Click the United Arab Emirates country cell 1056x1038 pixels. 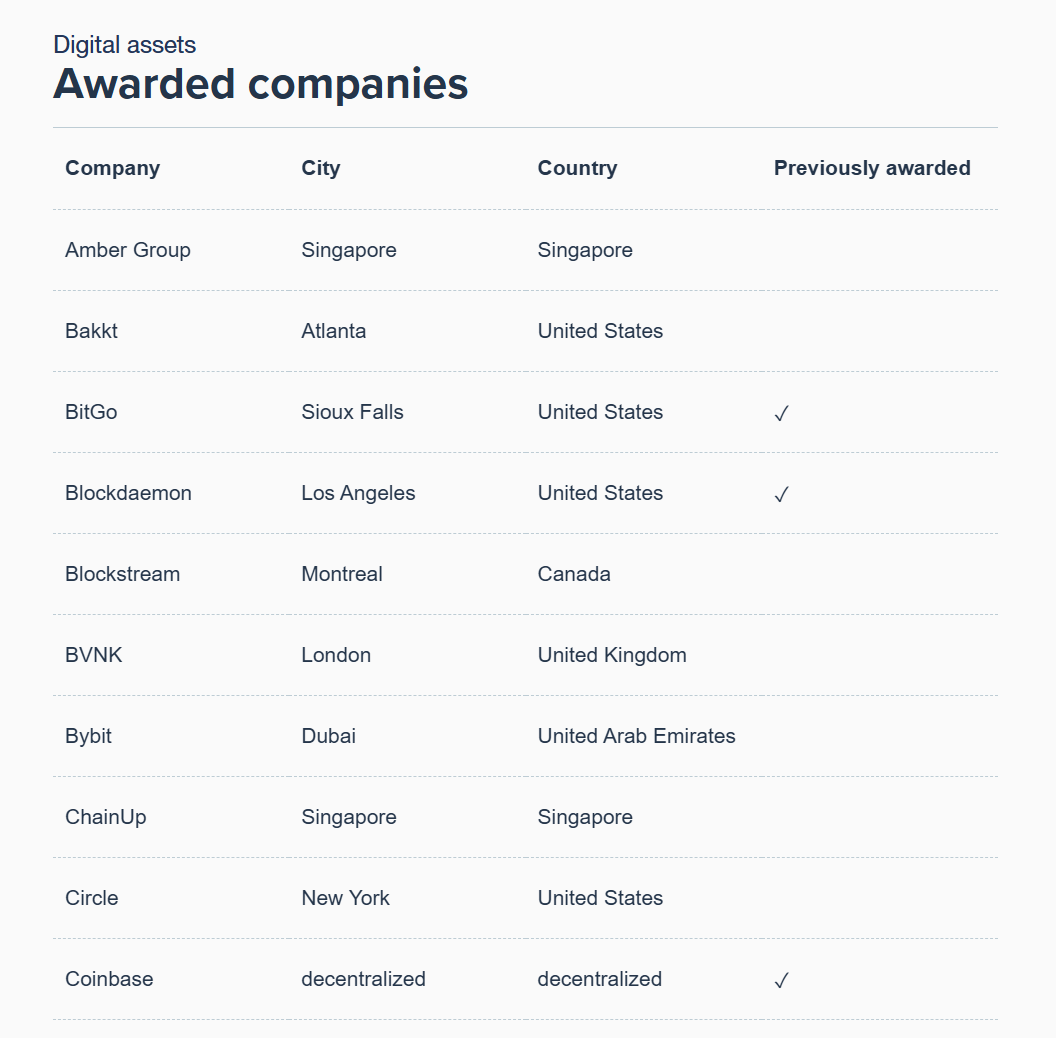coord(636,736)
